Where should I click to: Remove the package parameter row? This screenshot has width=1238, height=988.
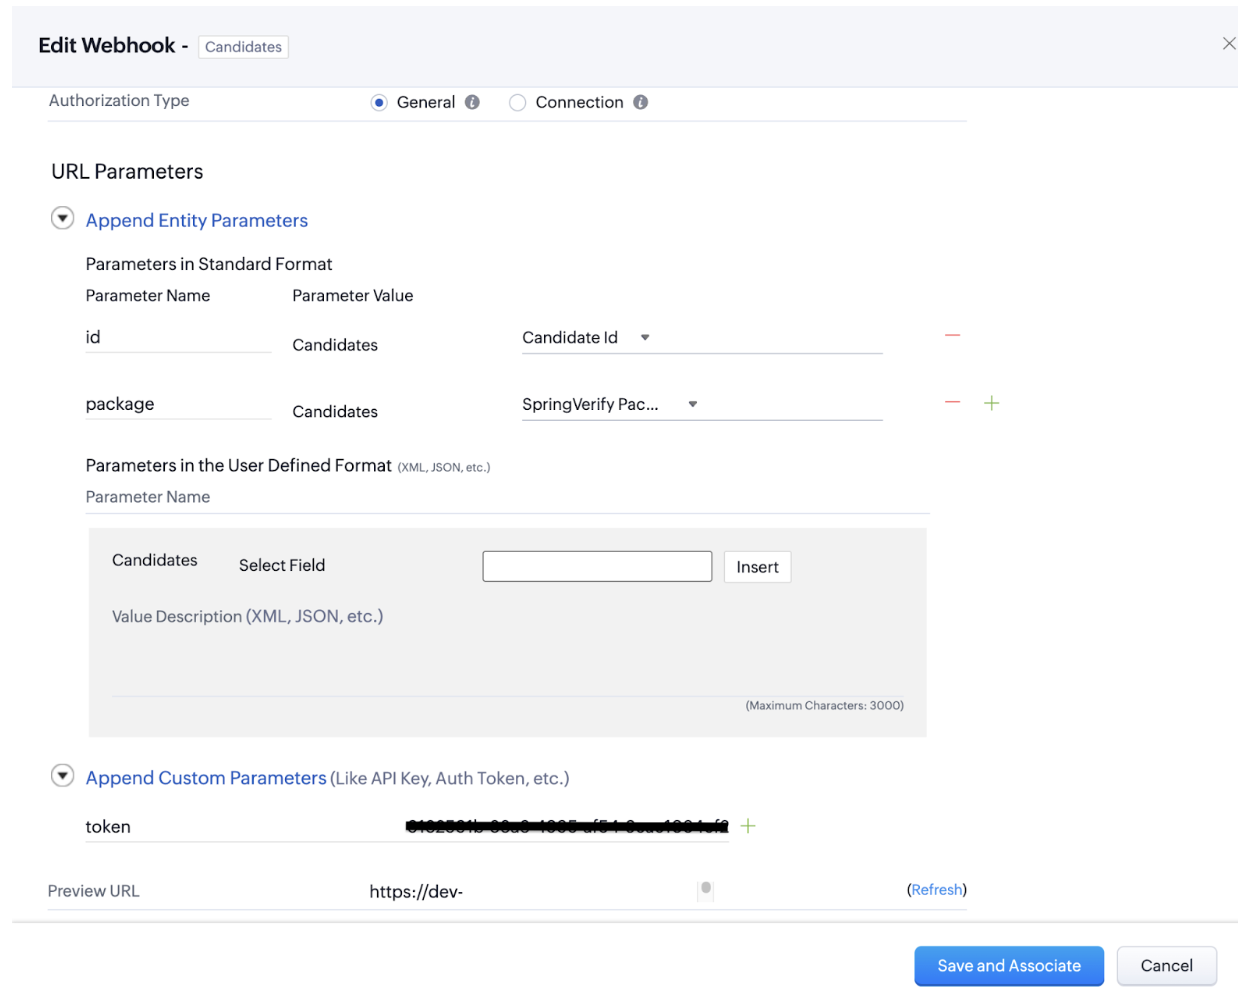click(x=952, y=403)
